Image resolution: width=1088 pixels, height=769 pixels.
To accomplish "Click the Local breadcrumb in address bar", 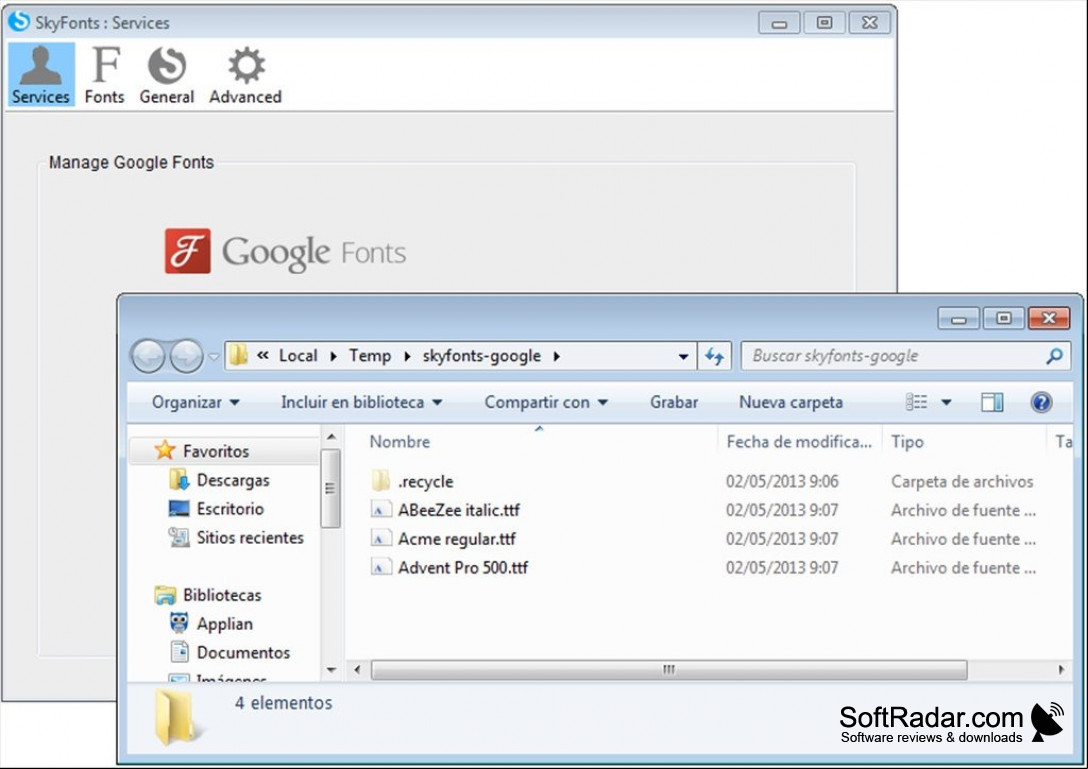I will pos(298,355).
